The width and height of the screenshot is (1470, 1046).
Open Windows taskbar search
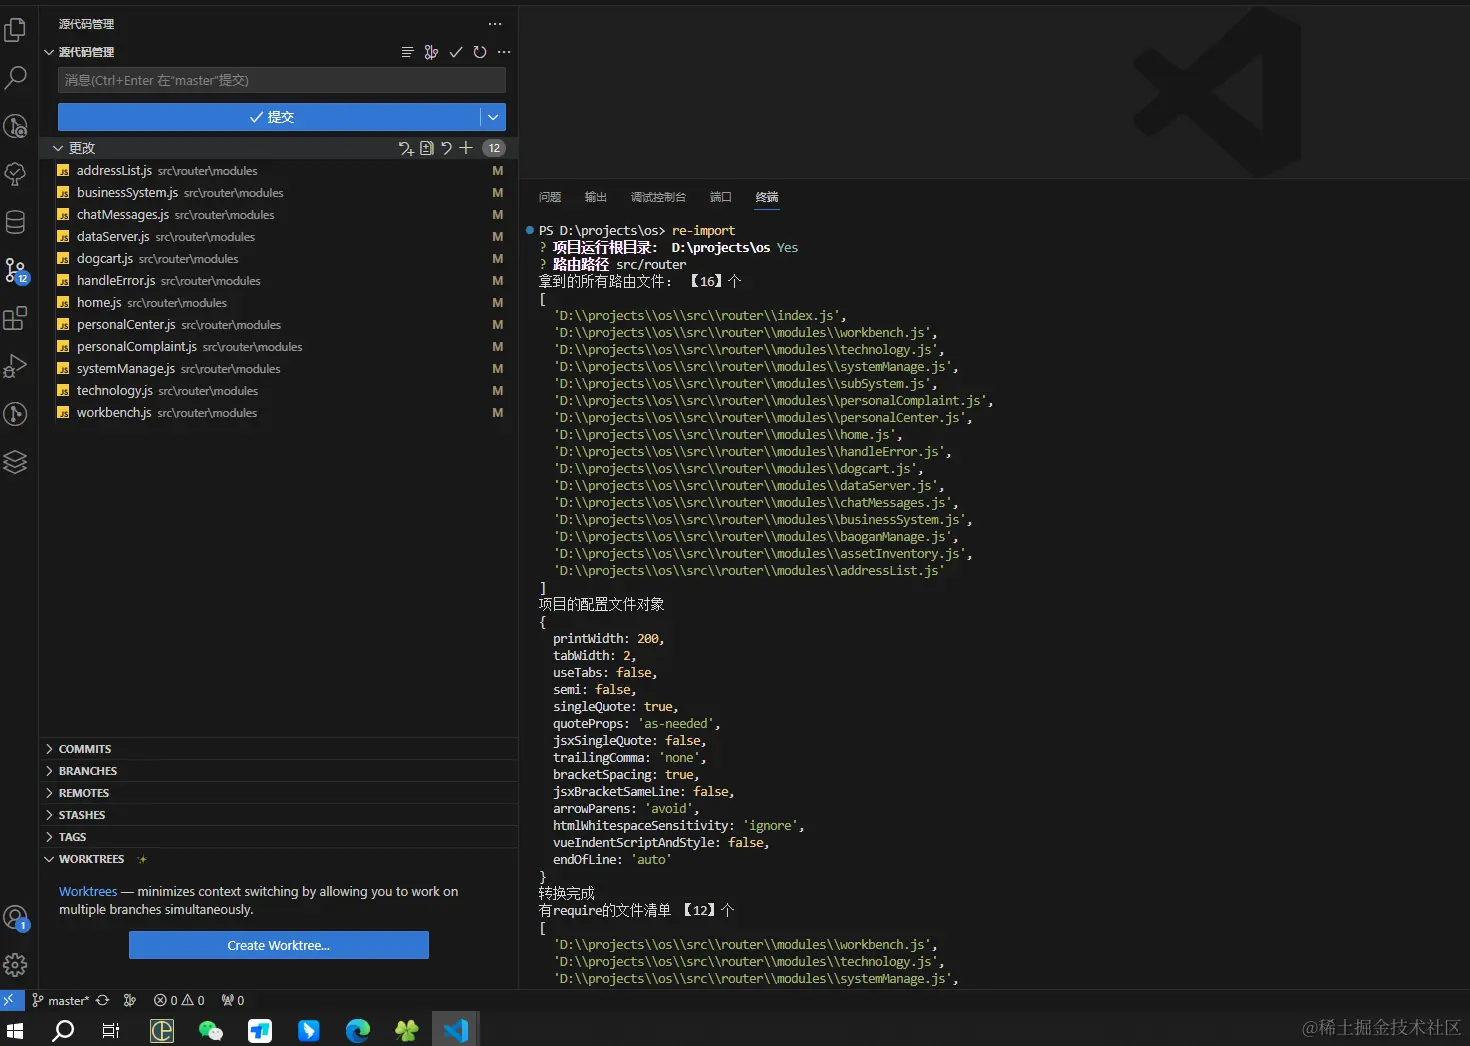63,1030
